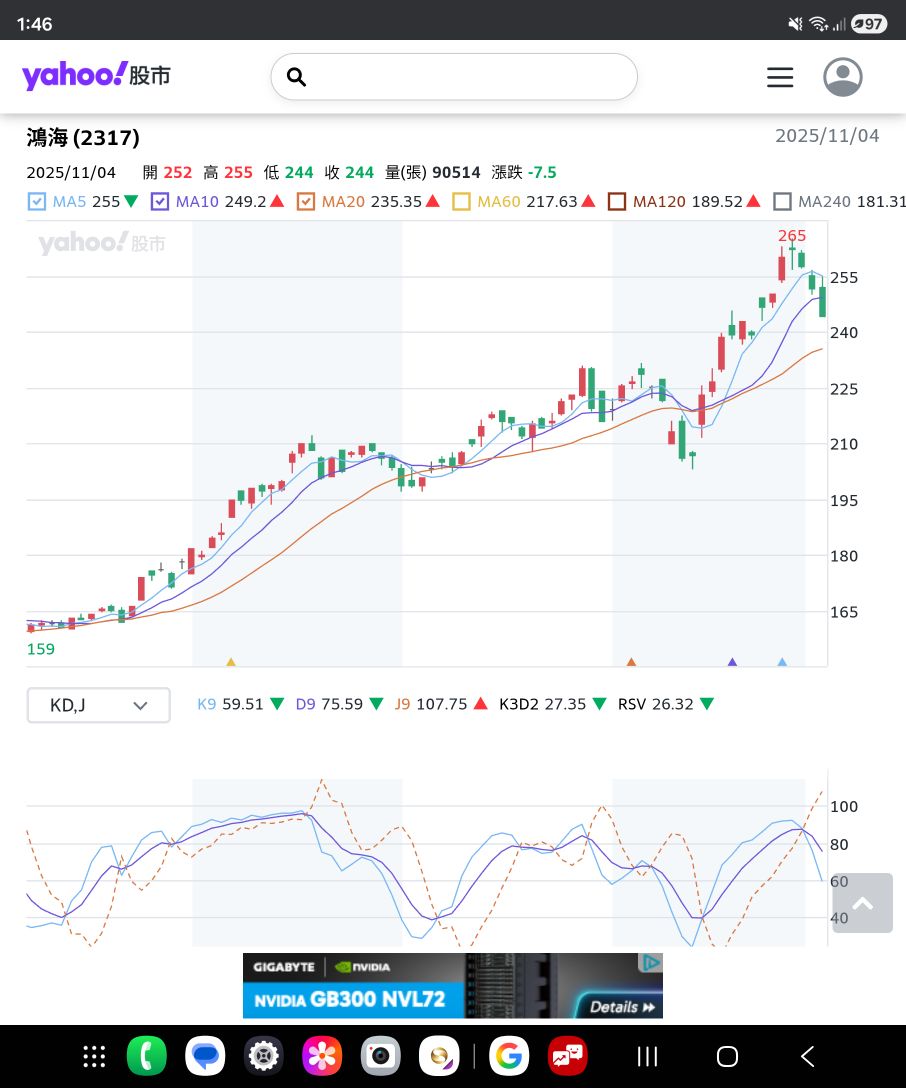906x1088 pixels.
Task: Click Details on the ad banner
Action: tap(621, 1006)
